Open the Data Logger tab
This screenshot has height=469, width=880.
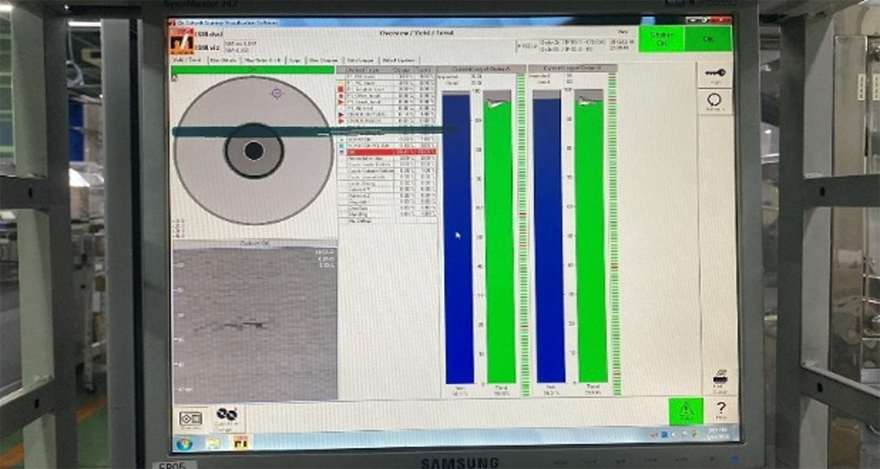[x=355, y=60]
